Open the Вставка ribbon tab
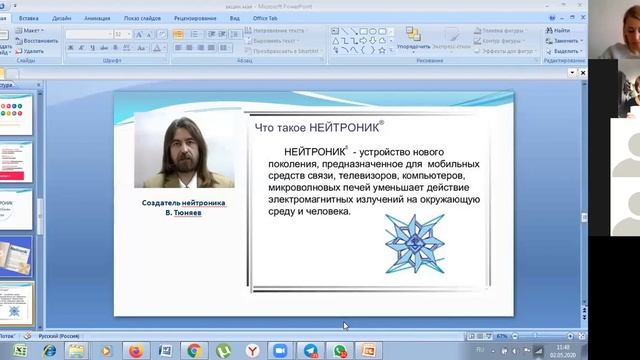640x360 pixels. tap(28, 18)
